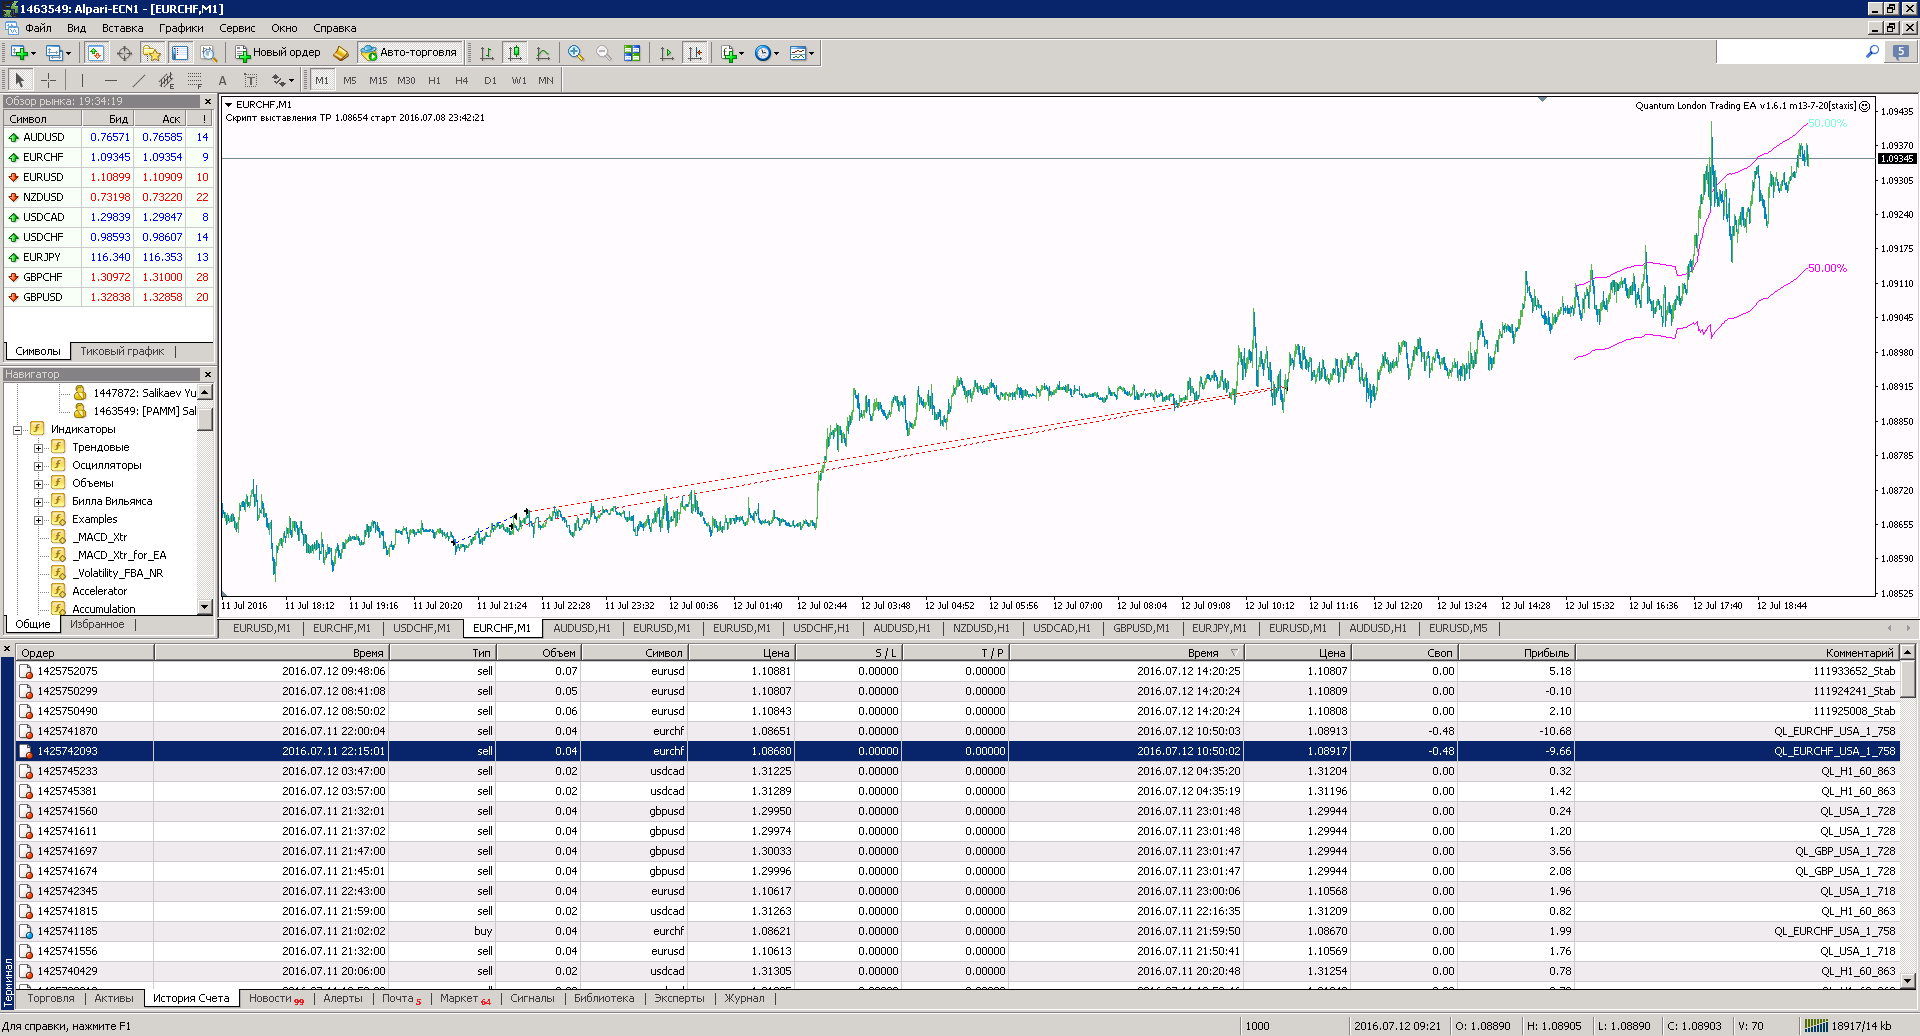This screenshot has width=1920, height=1036.
Task: Open the Strategy Tester icon
Action: 208,53
